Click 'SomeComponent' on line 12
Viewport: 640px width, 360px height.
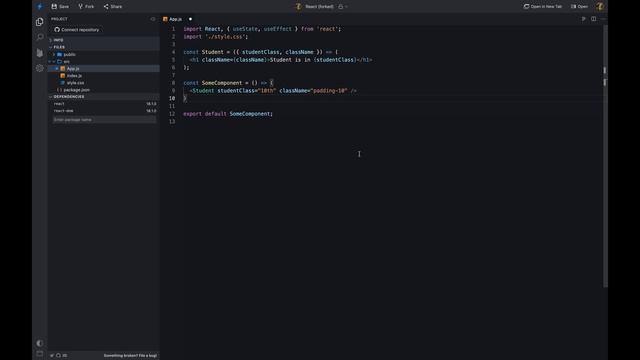(x=249, y=114)
